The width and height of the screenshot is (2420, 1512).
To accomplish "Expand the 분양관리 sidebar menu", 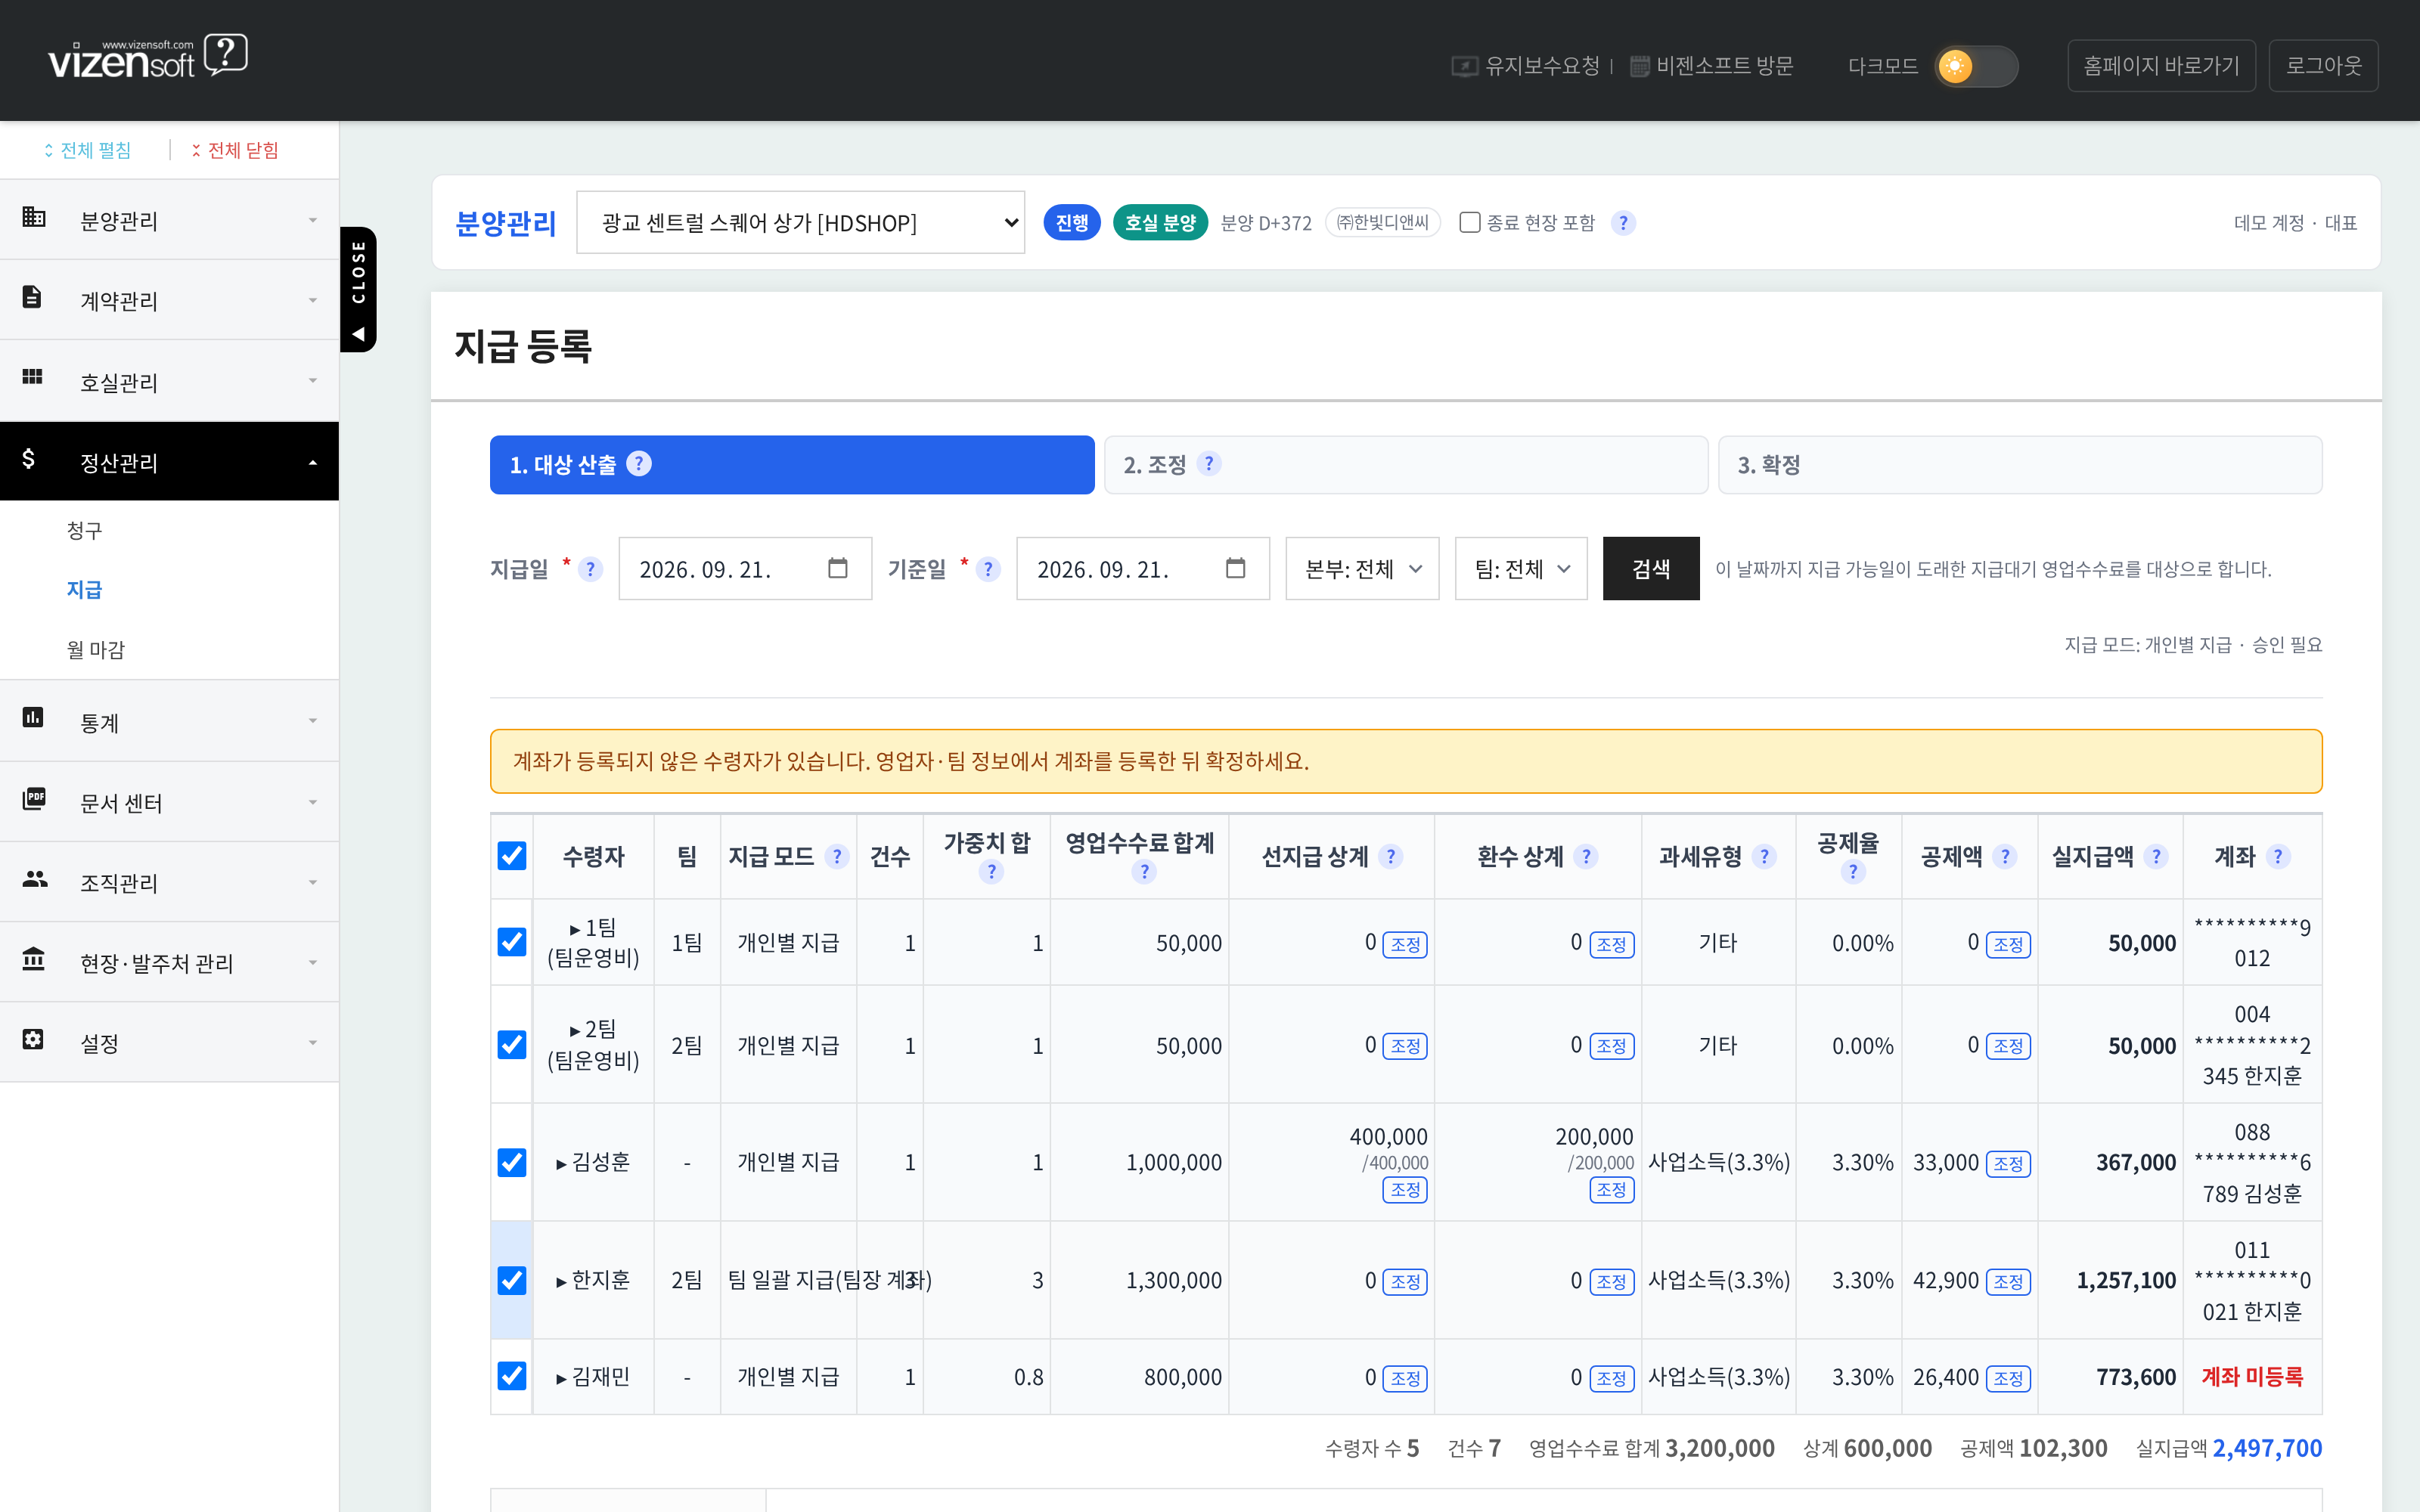I will (x=170, y=220).
